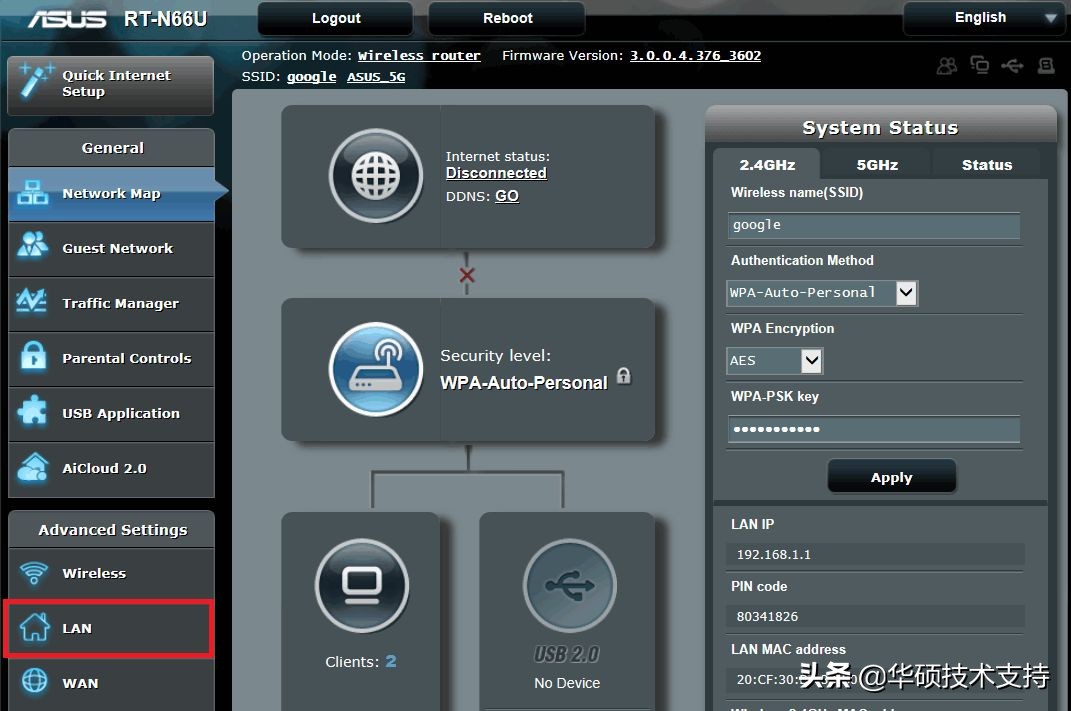The image size is (1071, 711).
Task: Click the USB status icon in header
Action: click(1012, 66)
